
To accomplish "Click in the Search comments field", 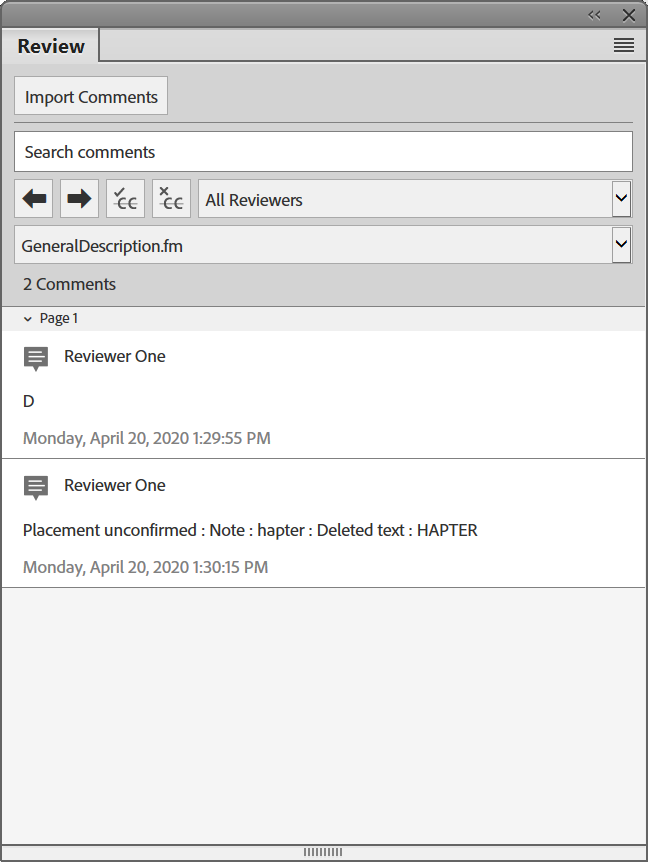I will 323,152.
